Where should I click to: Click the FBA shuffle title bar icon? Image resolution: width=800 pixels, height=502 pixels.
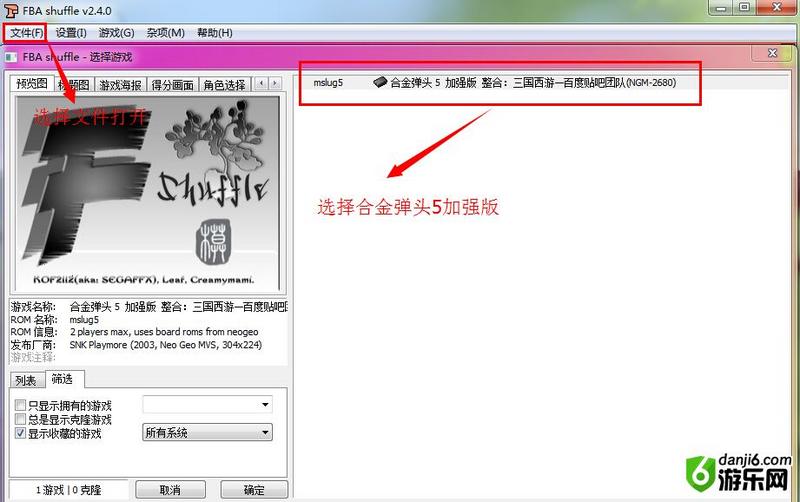(11, 10)
